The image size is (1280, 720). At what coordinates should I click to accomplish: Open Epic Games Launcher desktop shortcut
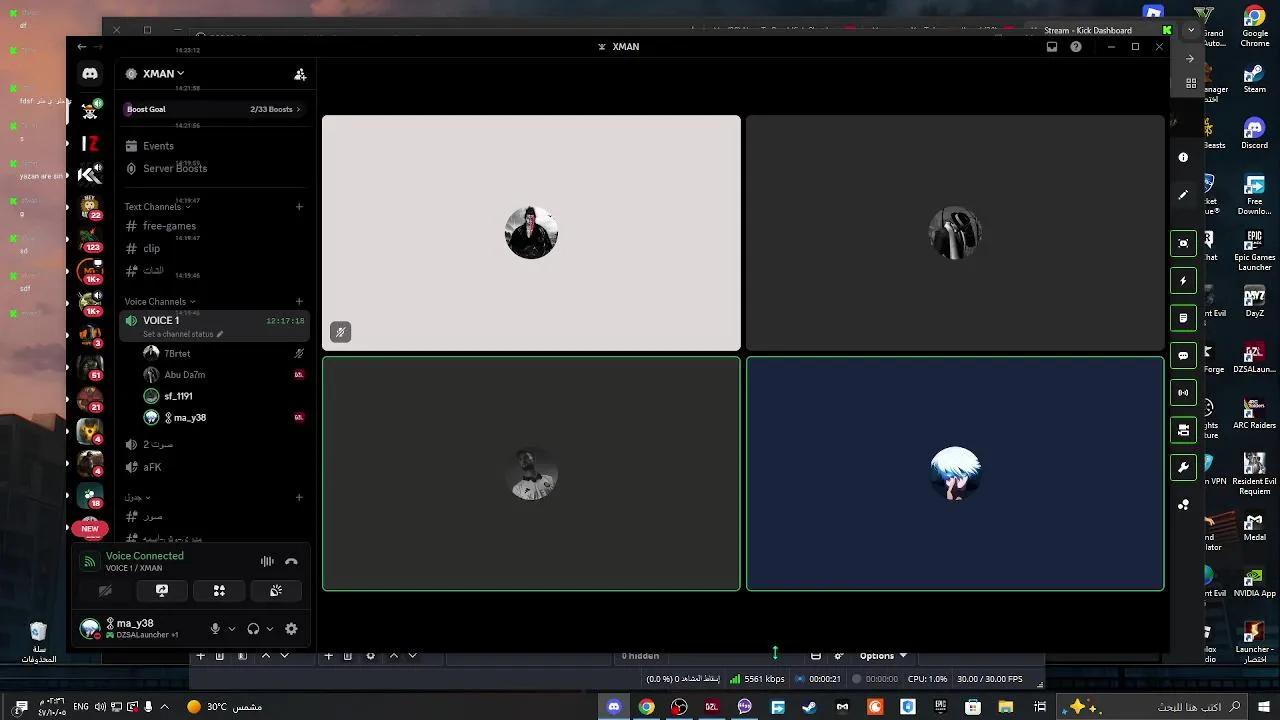1255,251
